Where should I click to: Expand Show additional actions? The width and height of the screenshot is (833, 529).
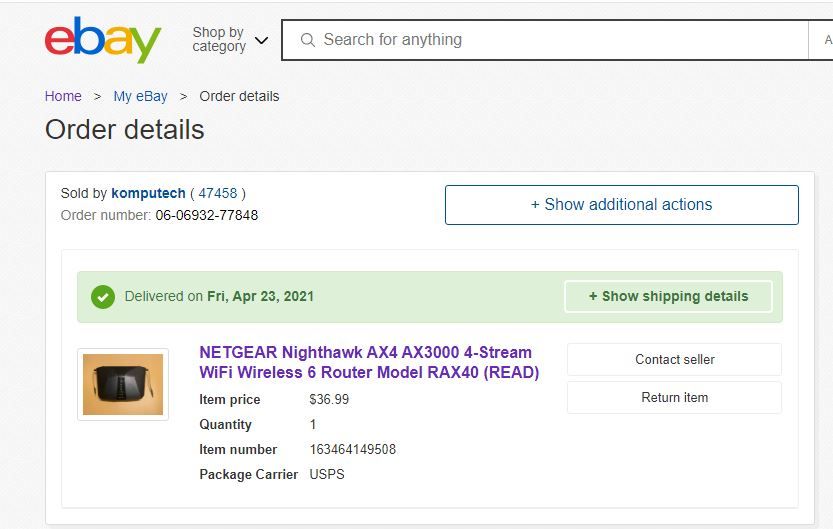coord(621,205)
